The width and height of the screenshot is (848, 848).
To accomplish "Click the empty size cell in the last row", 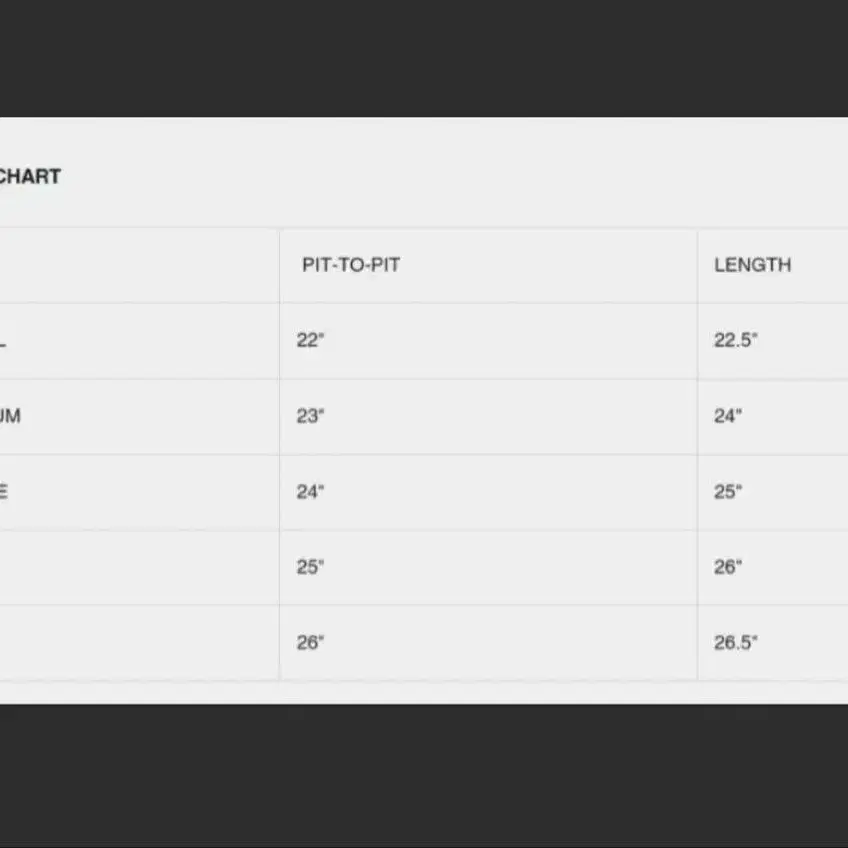I will coord(140,642).
